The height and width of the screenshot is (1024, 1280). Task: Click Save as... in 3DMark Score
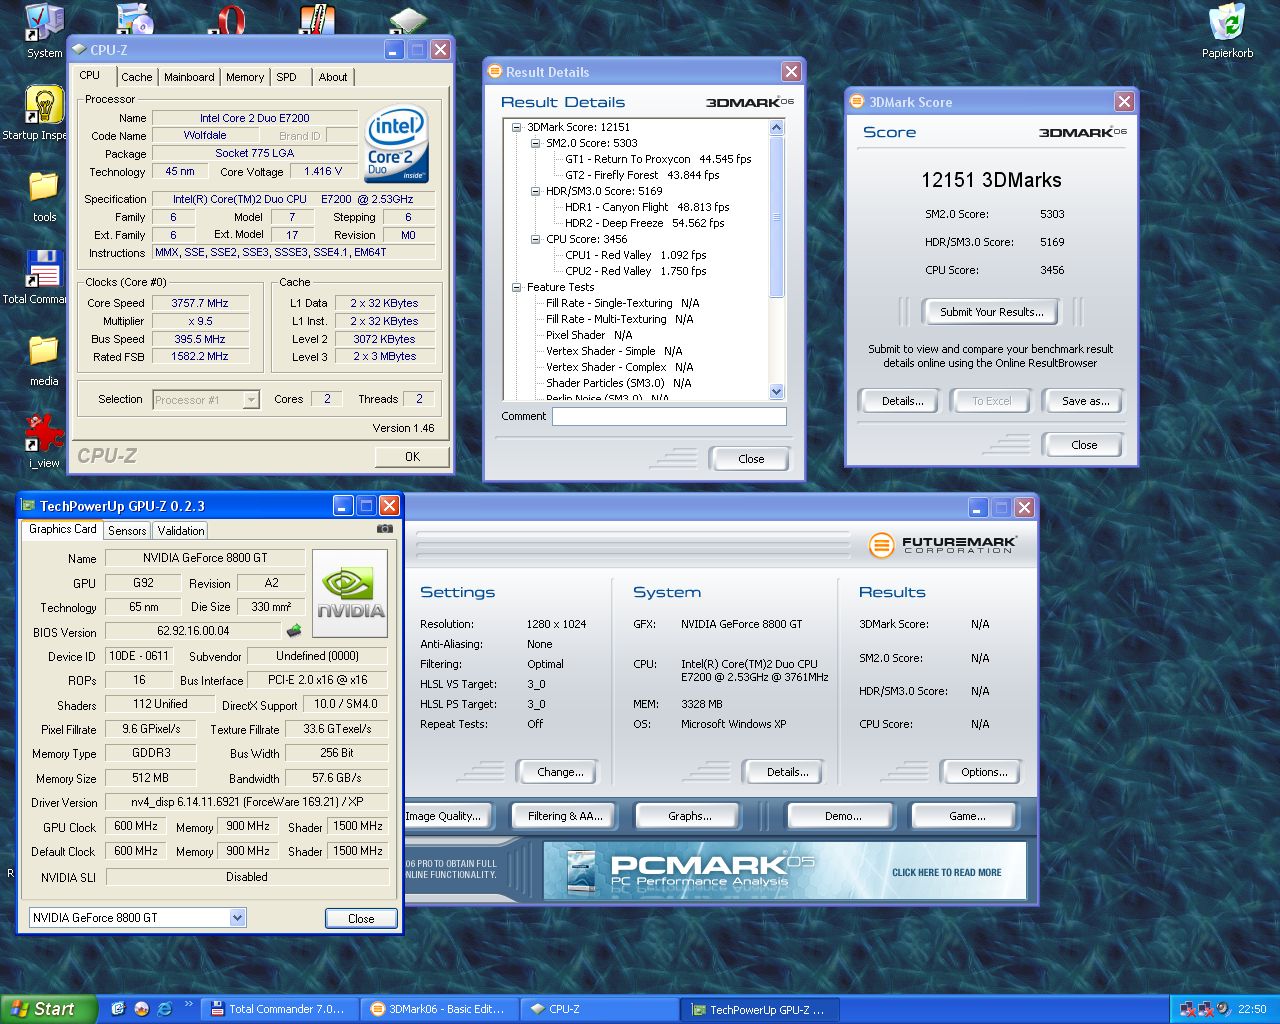(x=1085, y=401)
